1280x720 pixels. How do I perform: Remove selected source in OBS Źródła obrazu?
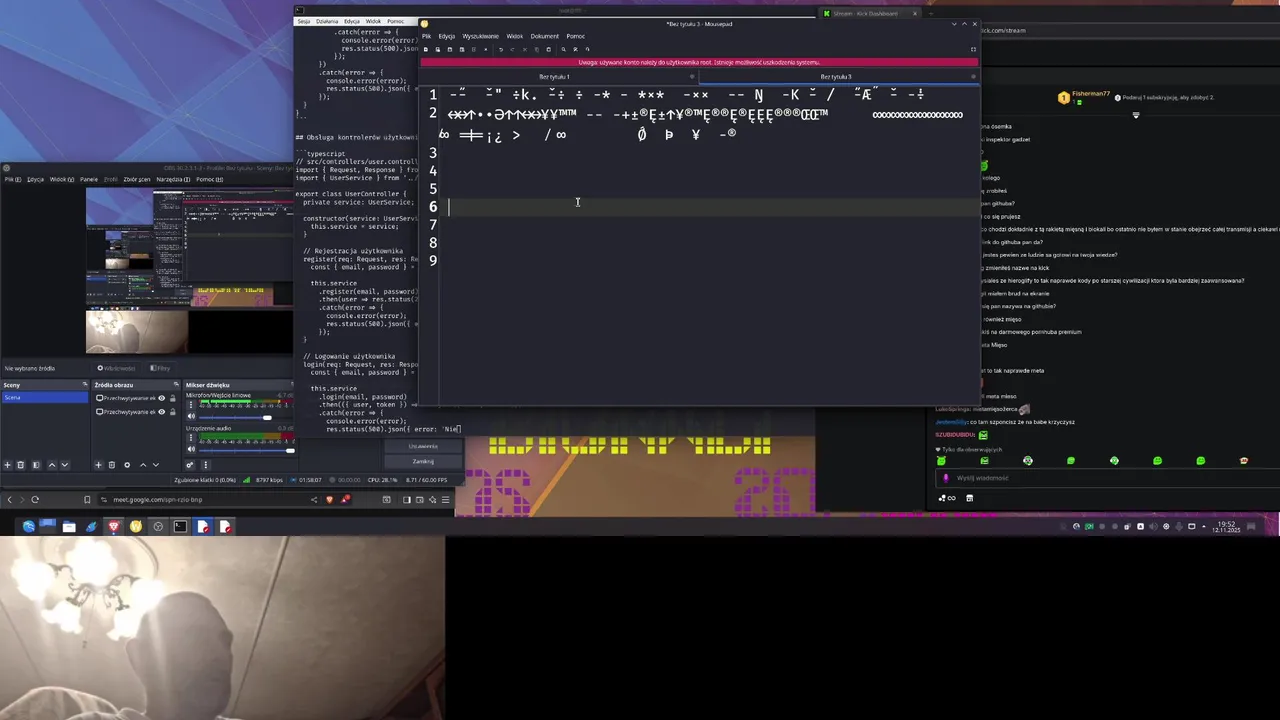tap(112, 465)
